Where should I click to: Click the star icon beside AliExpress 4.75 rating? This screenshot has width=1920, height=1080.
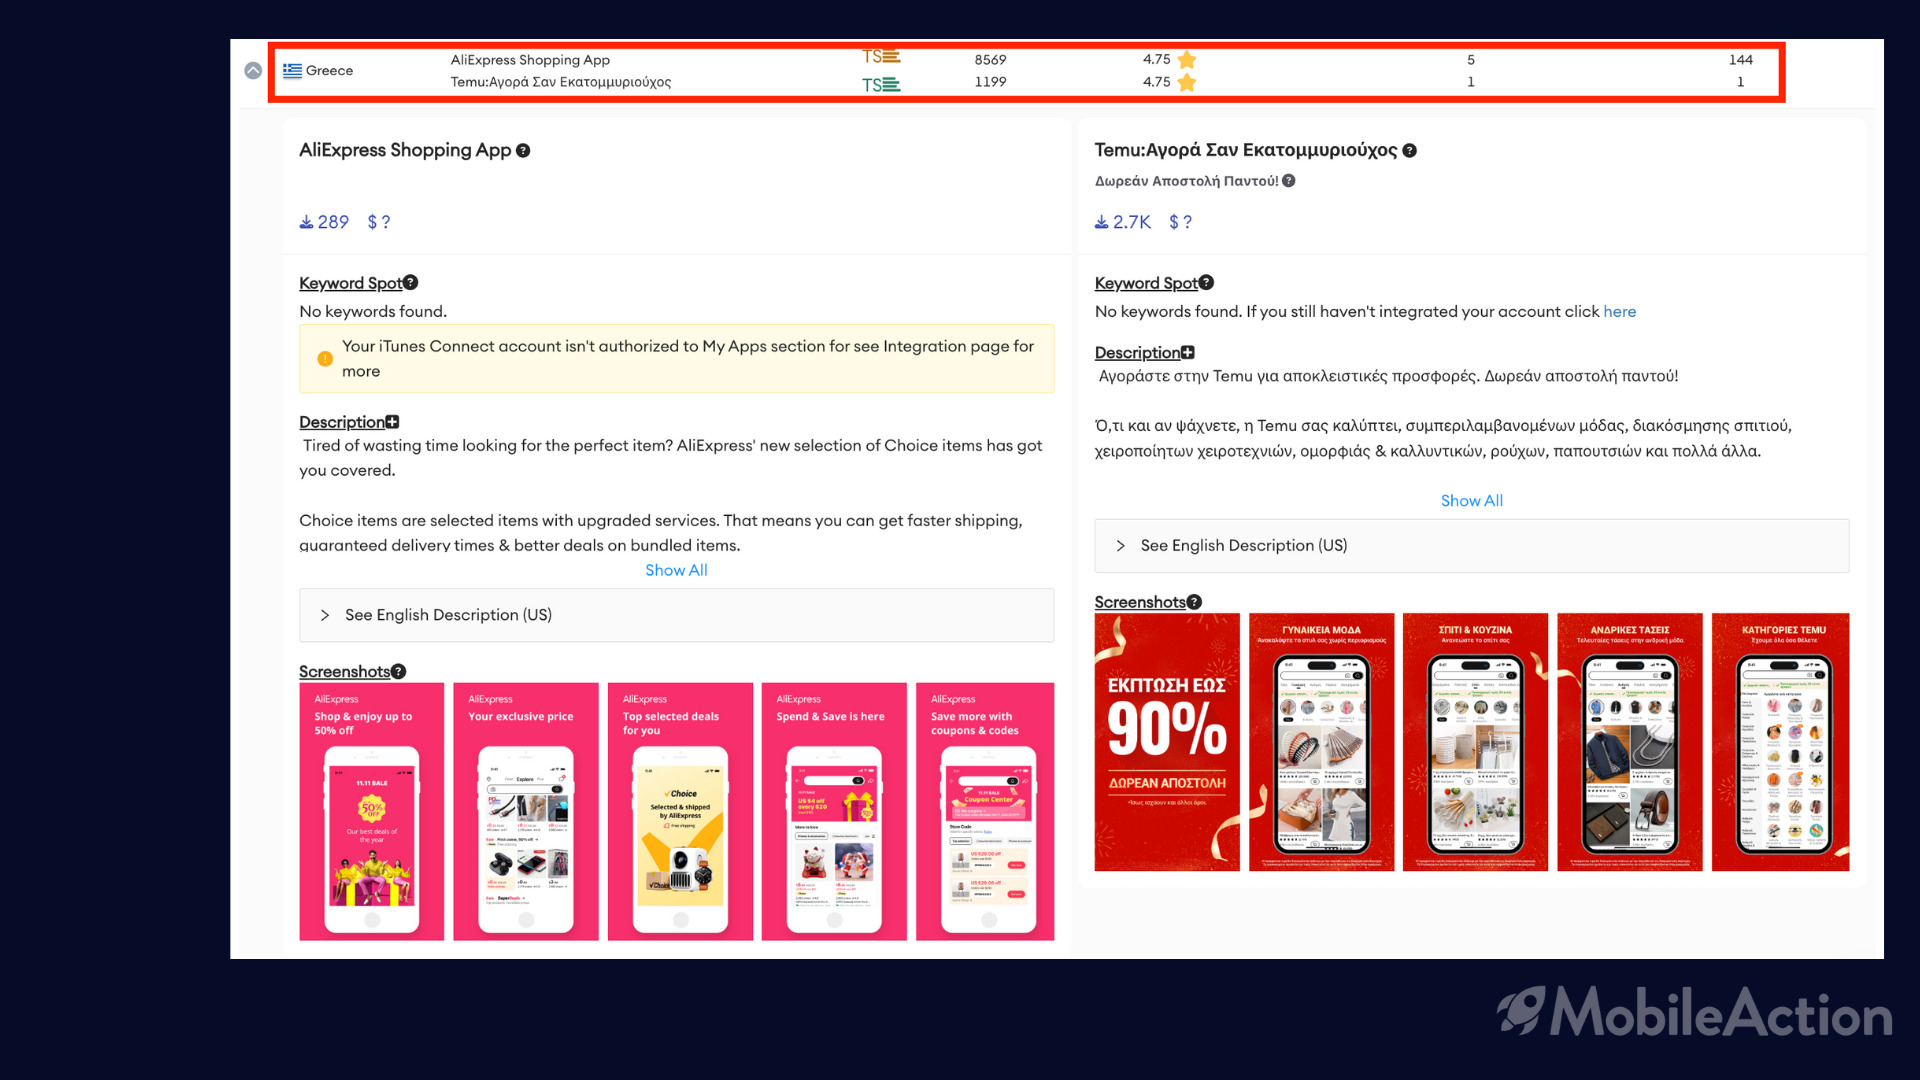point(1187,60)
